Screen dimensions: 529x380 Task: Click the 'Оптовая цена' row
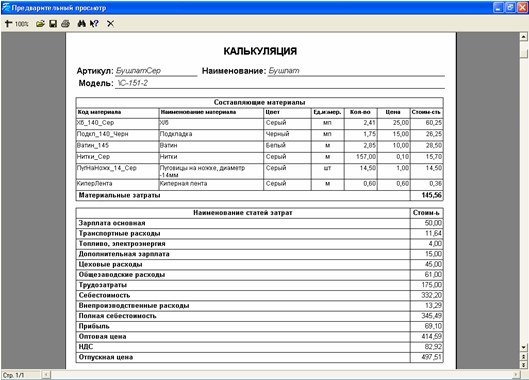[x=259, y=336]
